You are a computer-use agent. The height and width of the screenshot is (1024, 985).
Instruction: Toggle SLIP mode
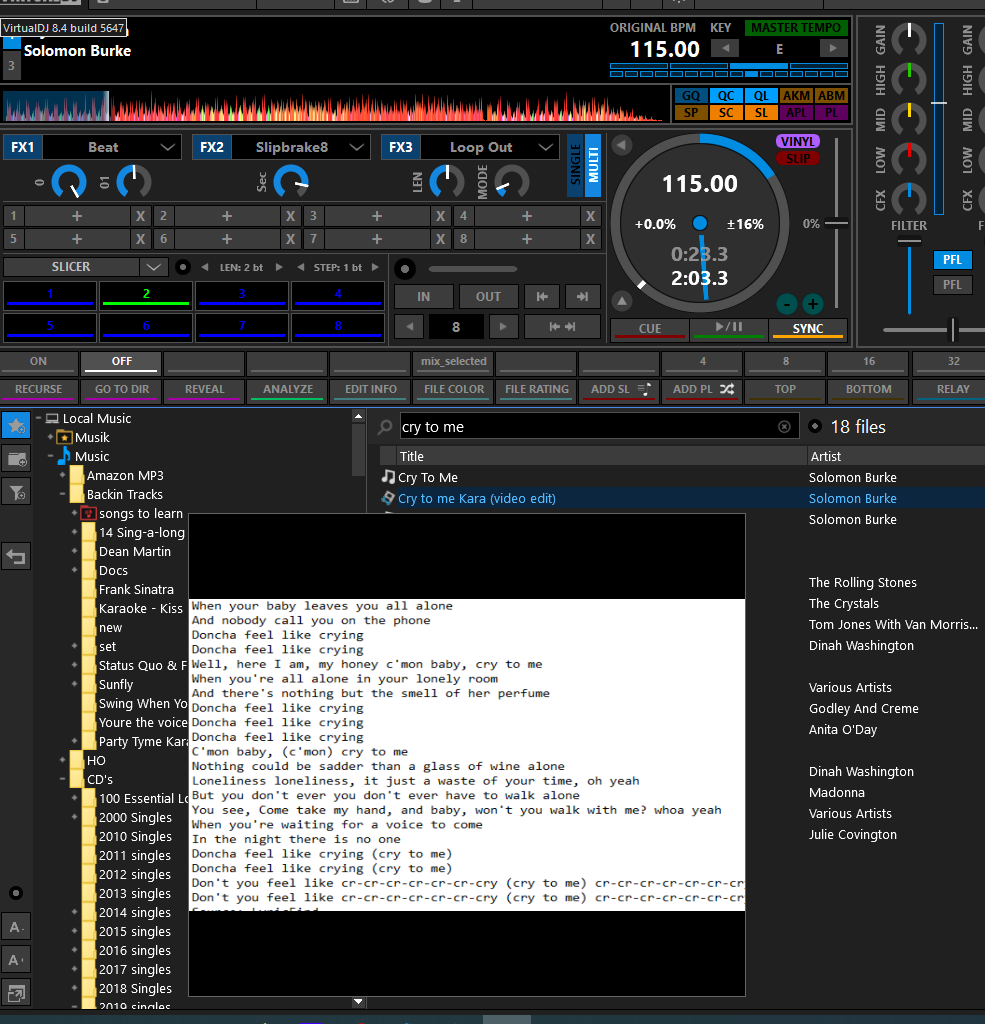[x=798, y=159]
